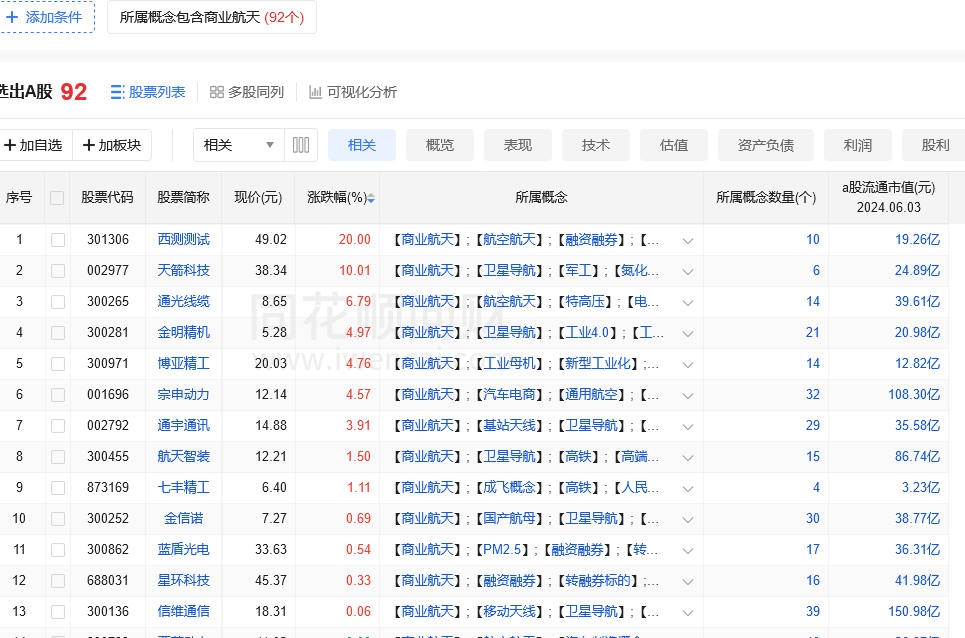Screen dimensions: 965x638
Task: Expand concepts list for 信维通信
Action: click(x=688, y=612)
